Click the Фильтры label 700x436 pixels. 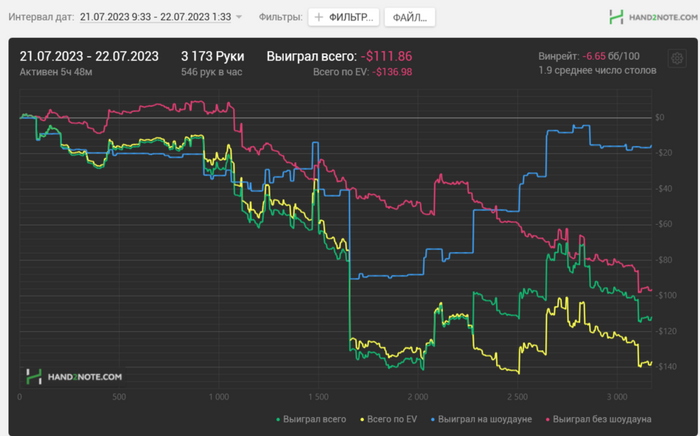[280, 17]
